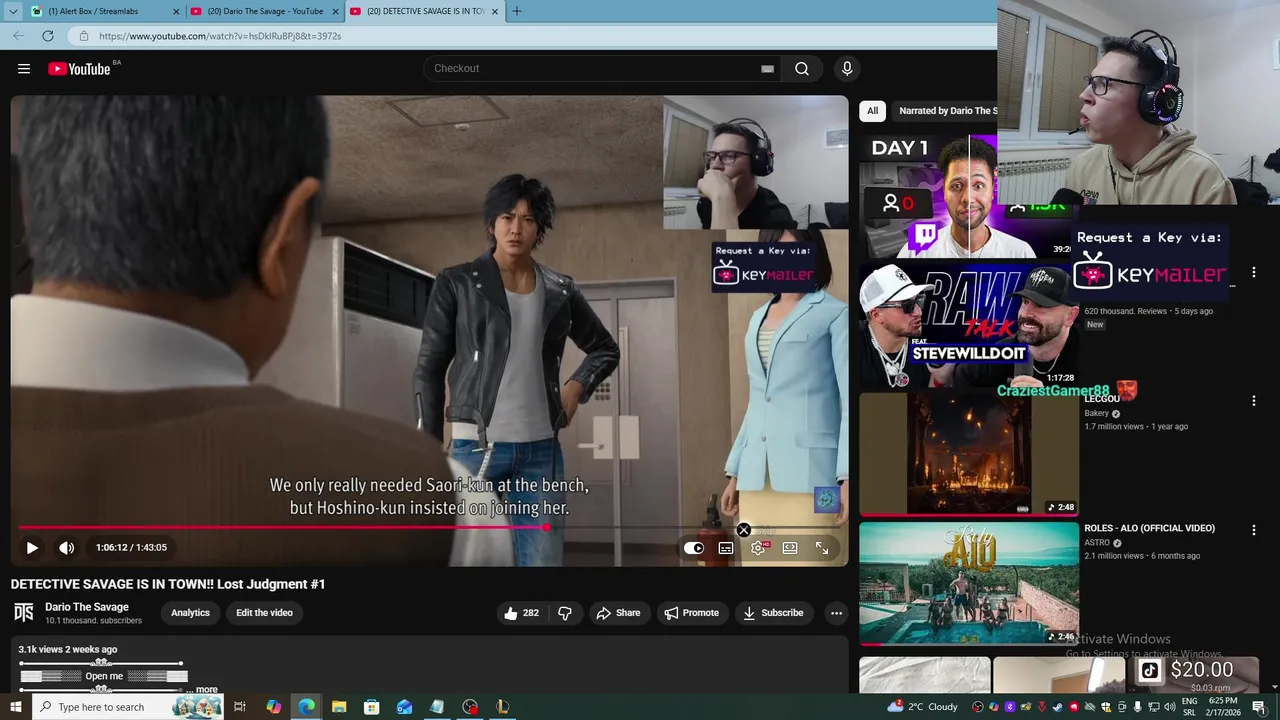Image resolution: width=1280 pixels, height=720 pixels.
Task: Click the browser address bar URL
Action: point(220,36)
